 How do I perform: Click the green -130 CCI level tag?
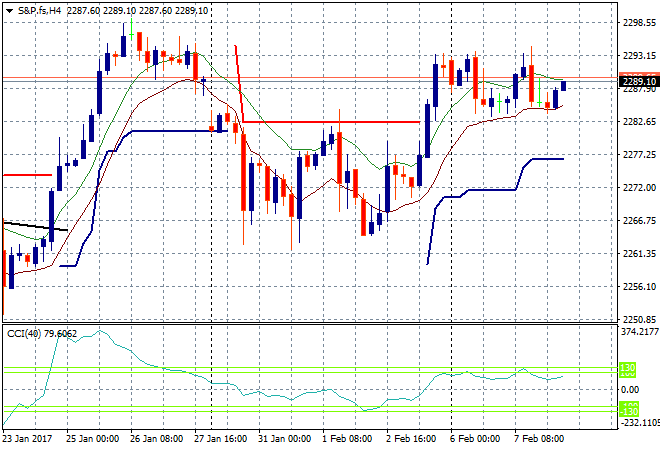tap(629, 412)
